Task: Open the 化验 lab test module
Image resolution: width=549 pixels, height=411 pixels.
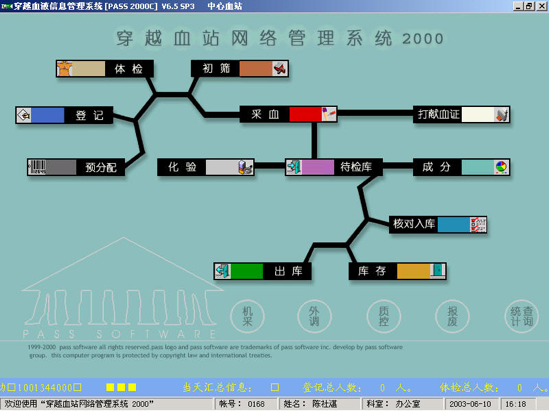Action: tap(206, 167)
